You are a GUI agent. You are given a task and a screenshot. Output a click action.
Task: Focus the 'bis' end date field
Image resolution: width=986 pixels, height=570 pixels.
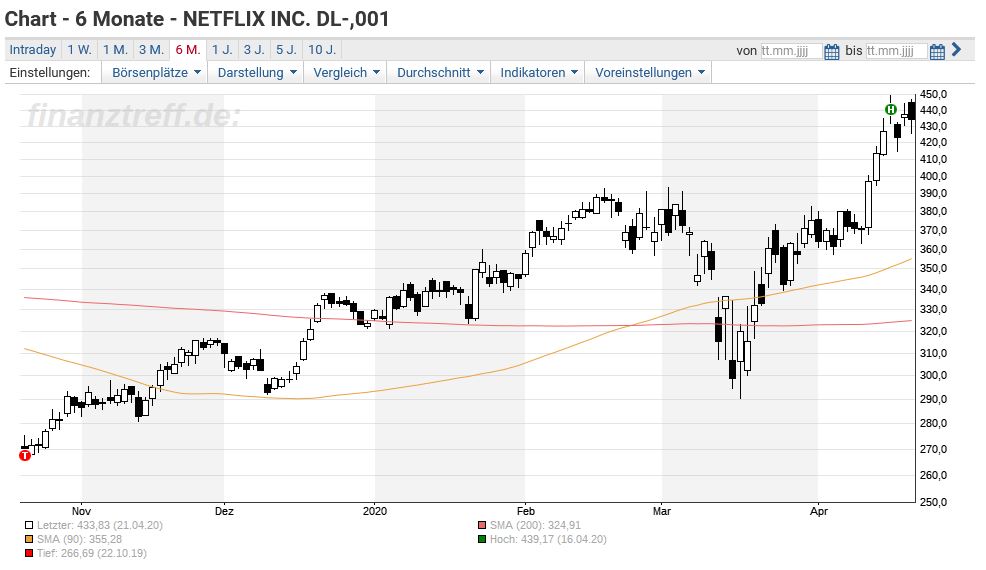[x=896, y=51]
